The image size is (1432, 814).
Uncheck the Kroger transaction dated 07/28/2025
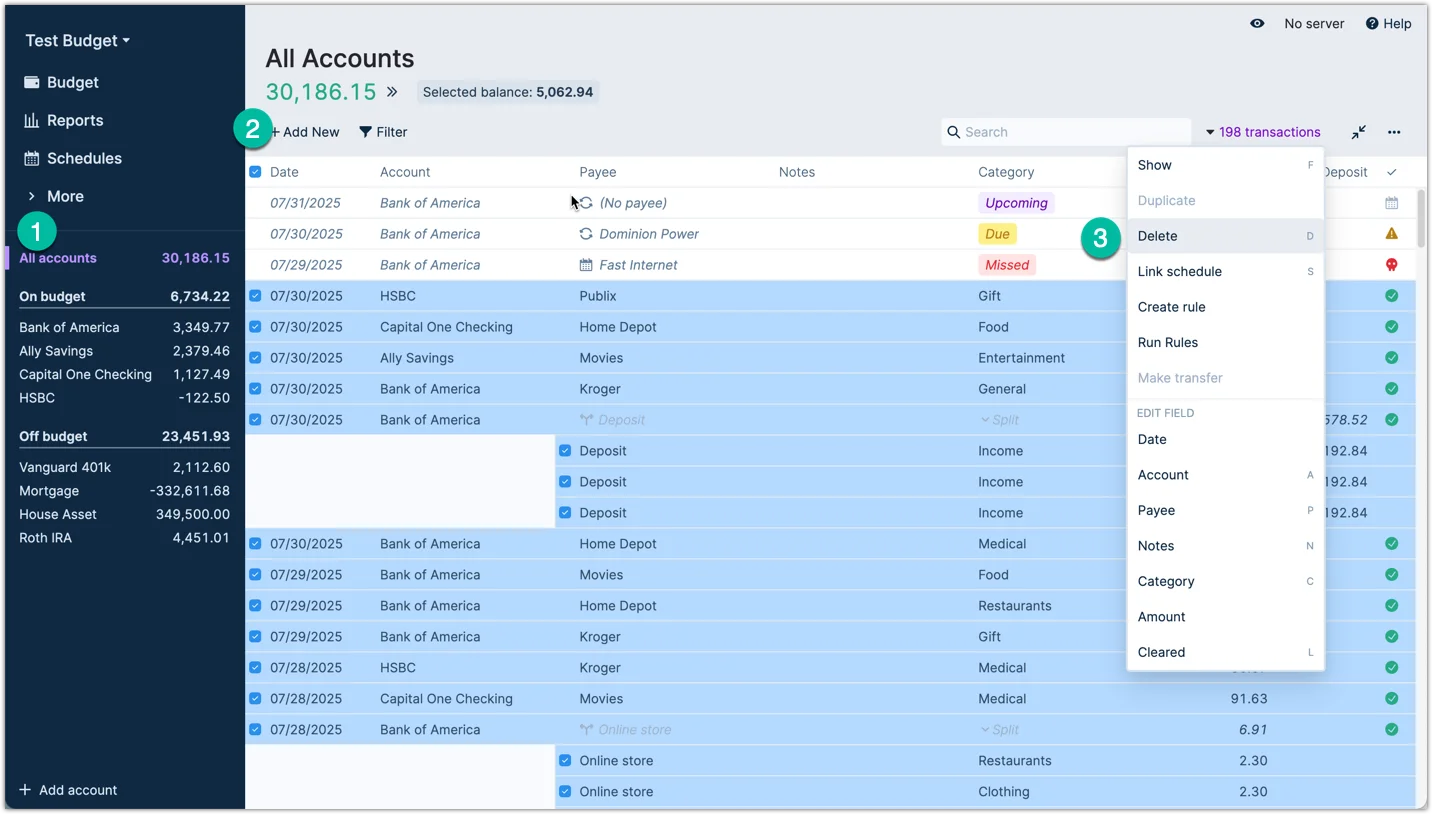255,667
